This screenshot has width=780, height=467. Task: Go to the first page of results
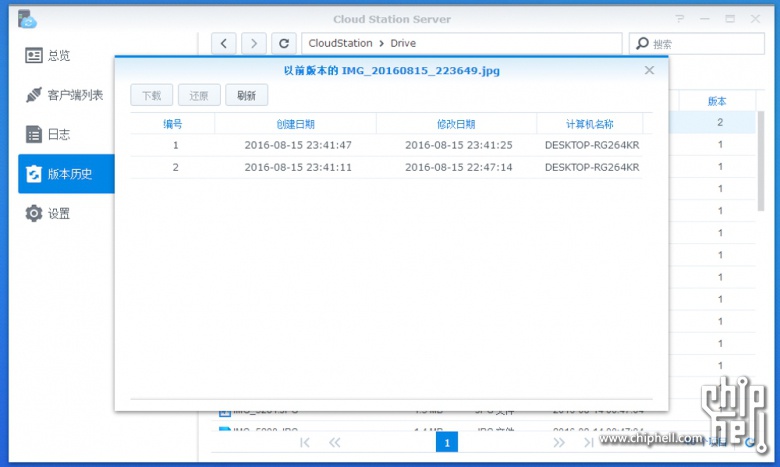point(305,442)
